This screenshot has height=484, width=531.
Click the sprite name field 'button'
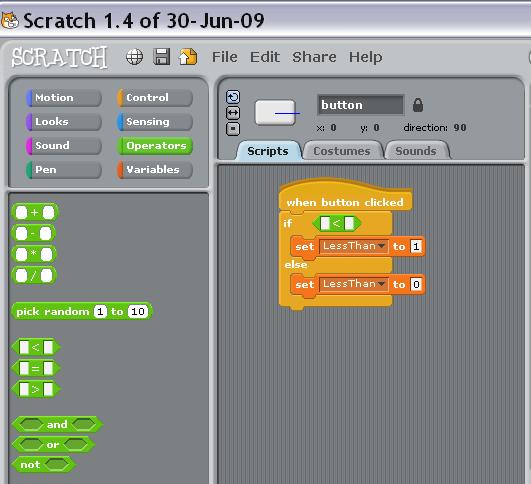(361, 105)
